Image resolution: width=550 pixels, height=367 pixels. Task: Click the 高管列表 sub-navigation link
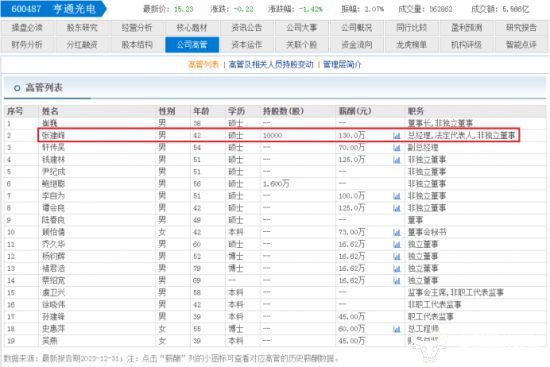[x=203, y=65]
